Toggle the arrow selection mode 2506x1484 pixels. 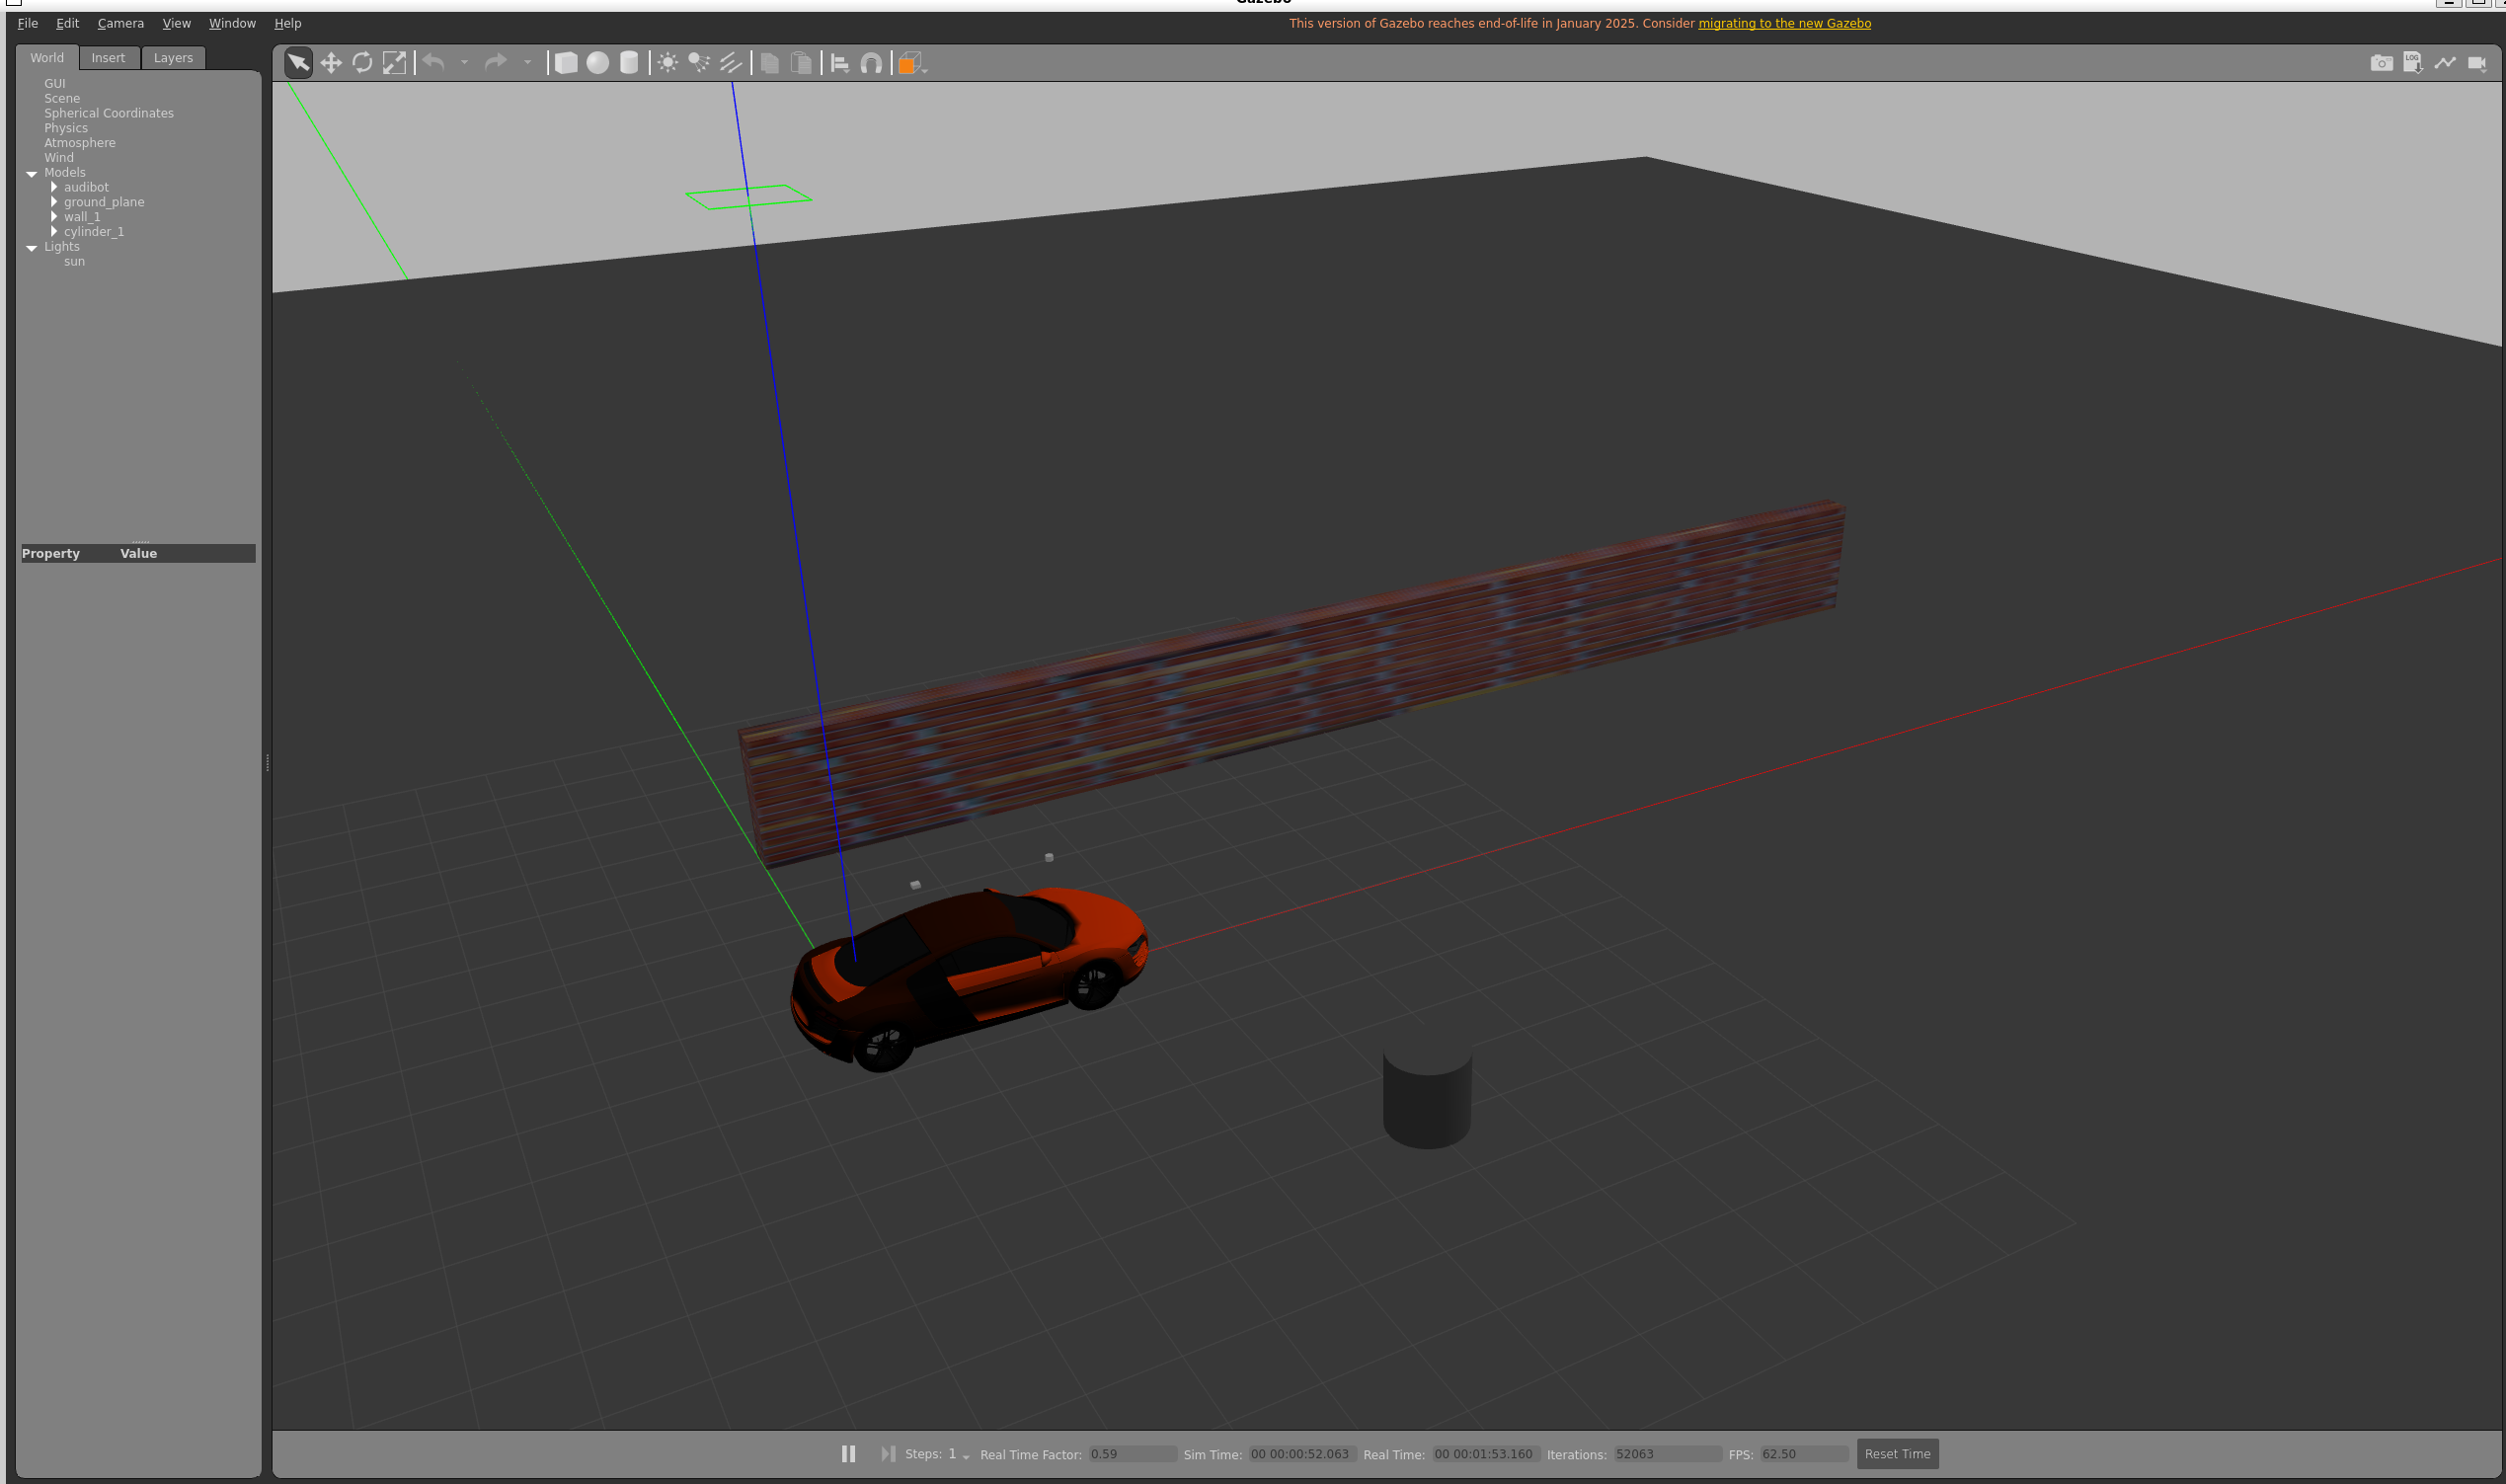[x=298, y=63]
